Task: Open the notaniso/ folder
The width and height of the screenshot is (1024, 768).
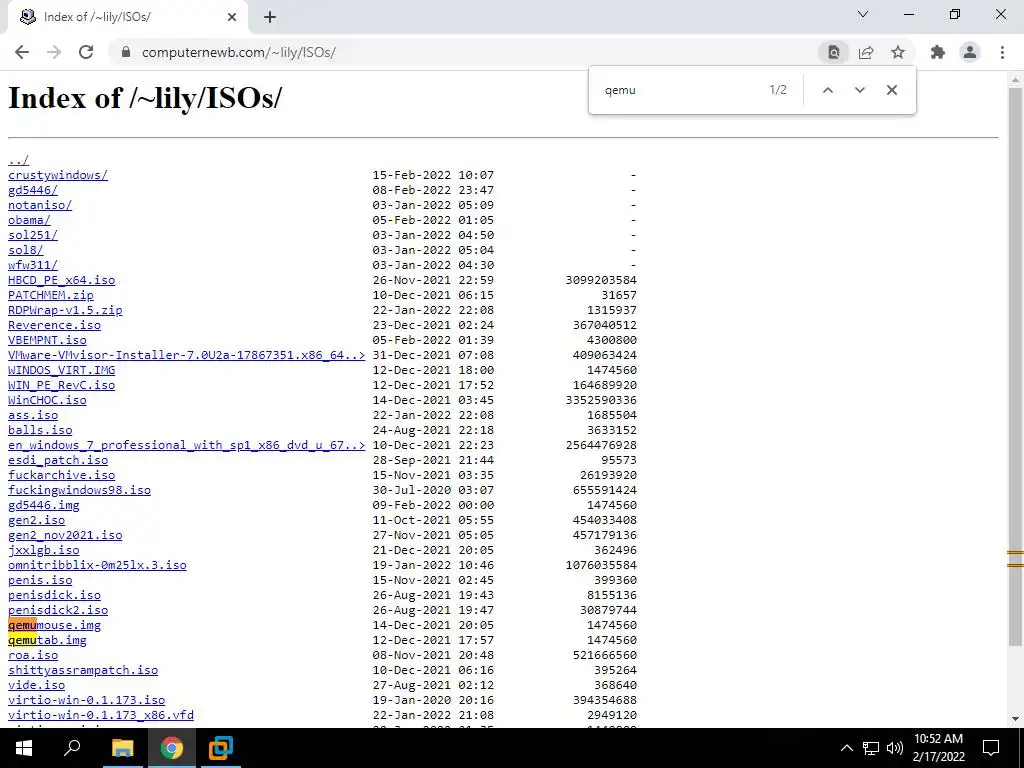Action: tap(40, 205)
